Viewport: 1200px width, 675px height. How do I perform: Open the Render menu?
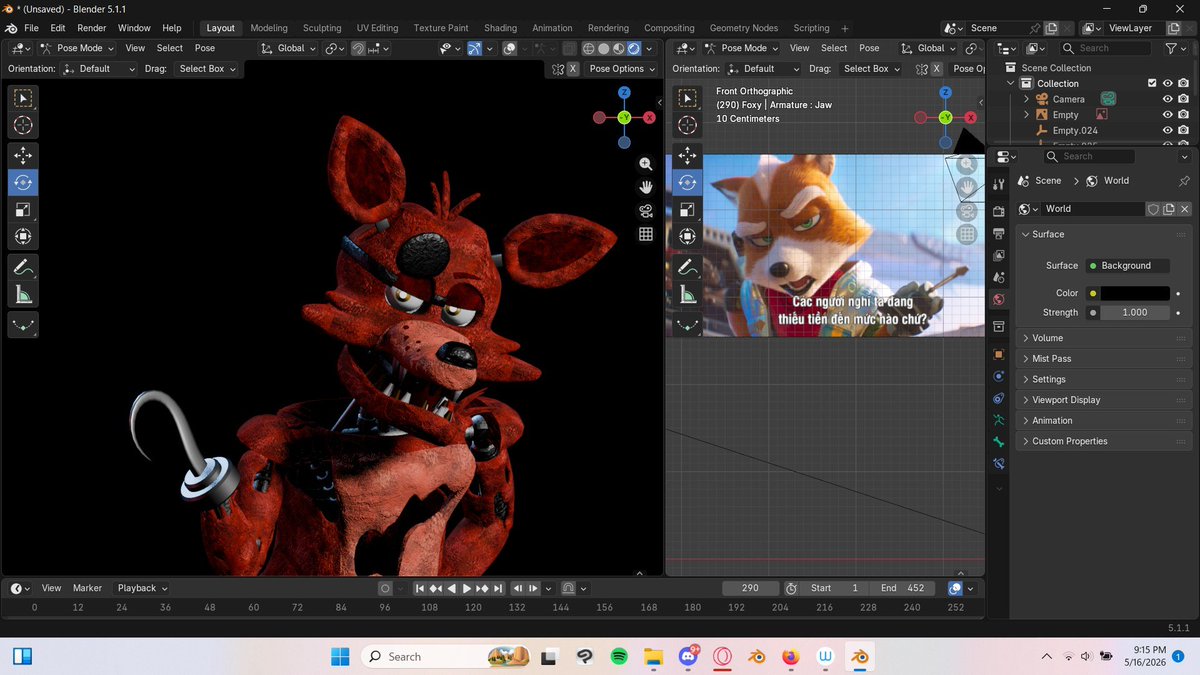click(91, 28)
